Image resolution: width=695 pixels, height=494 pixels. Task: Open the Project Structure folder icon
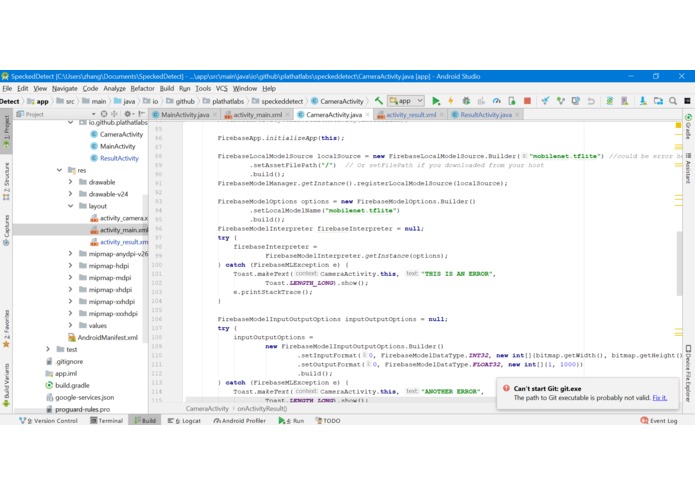tap(658, 101)
